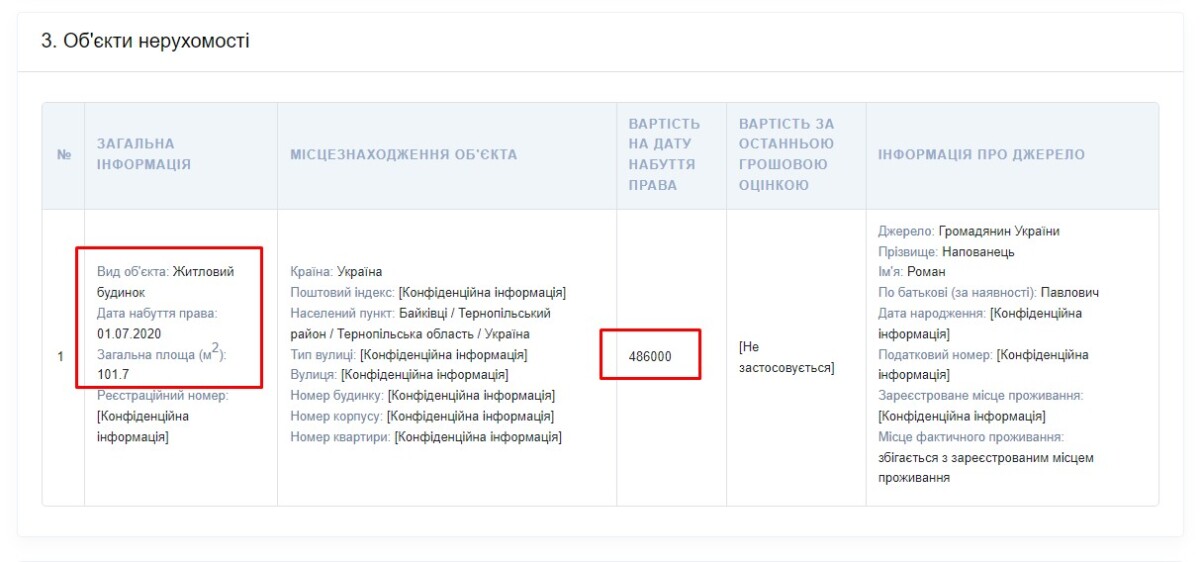Viewport: 1200px width, 562px height.
Task: Click the 'Тип вулиці' line
Action: (x=409, y=355)
